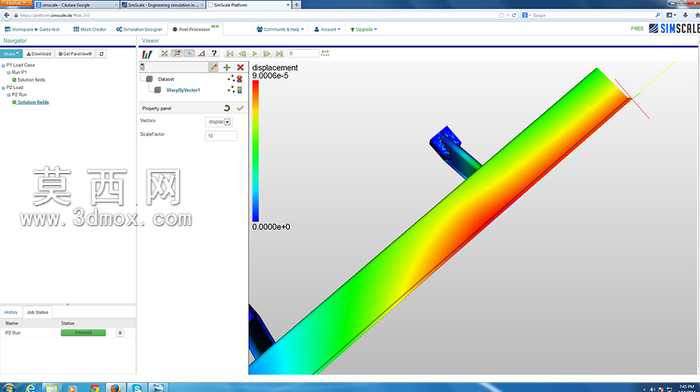The height and width of the screenshot is (392, 700).
Task: Open the Upgrade dropdown menu
Action: click(364, 29)
